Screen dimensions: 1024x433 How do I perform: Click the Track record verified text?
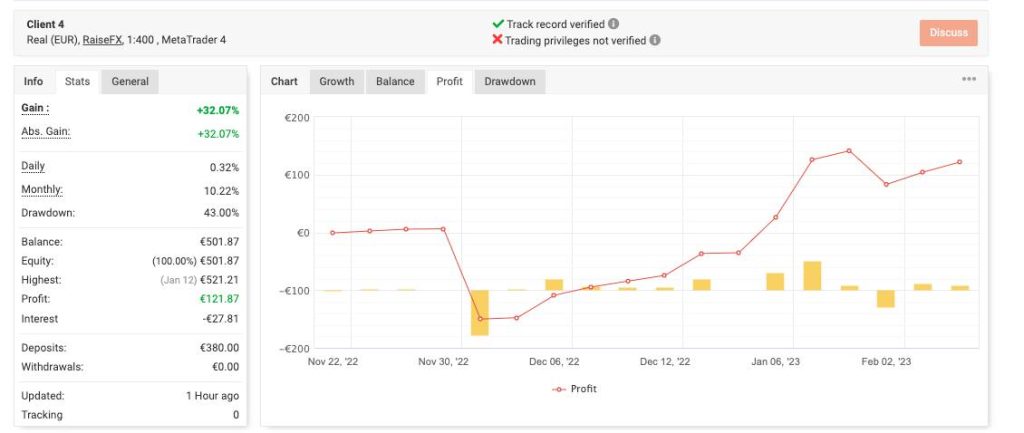[556, 24]
